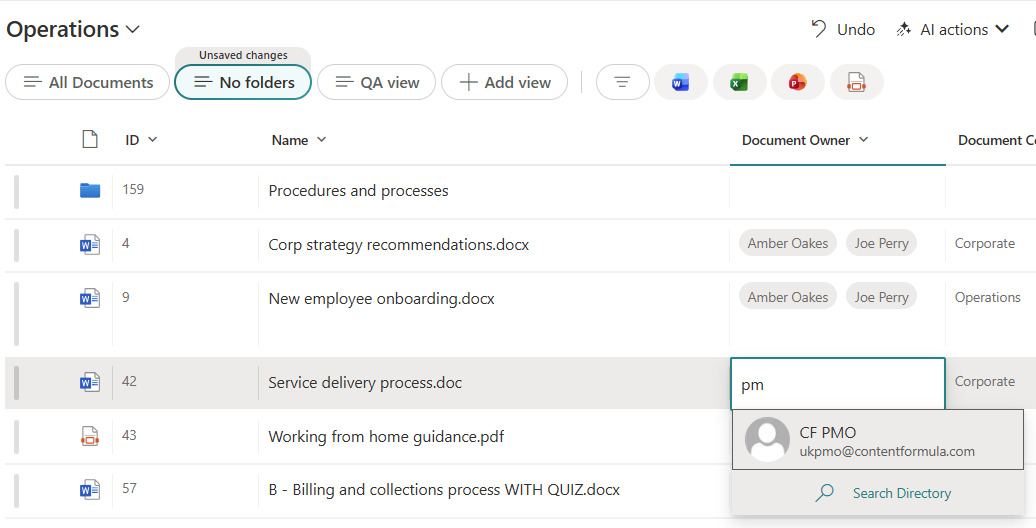Viewport: 1036px width, 528px height.
Task: Switch to the QA view
Action: (377, 83)
